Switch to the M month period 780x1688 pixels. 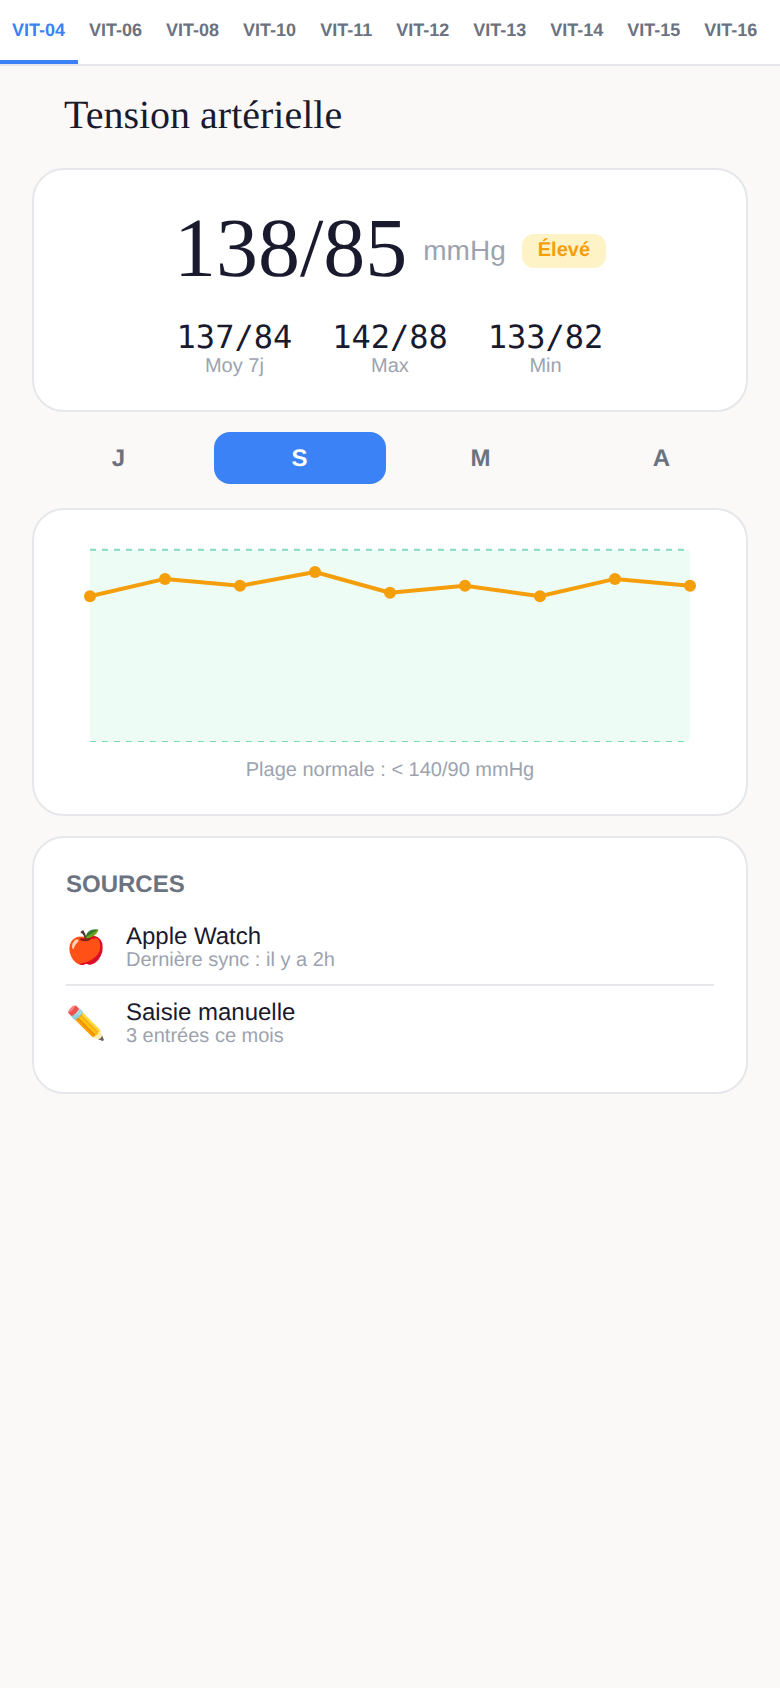pos(481,458)
